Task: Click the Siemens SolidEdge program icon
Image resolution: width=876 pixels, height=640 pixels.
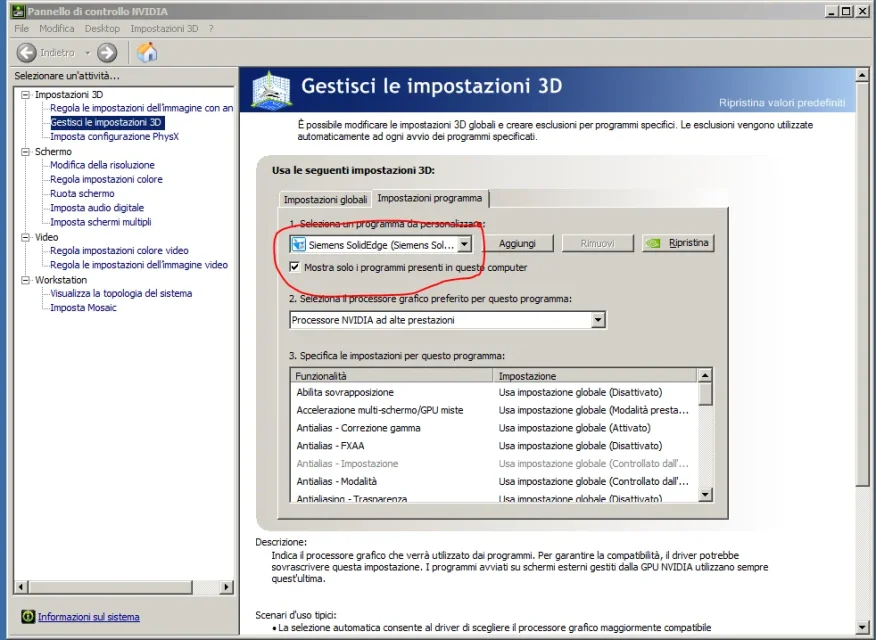Action: click(298, 244)
